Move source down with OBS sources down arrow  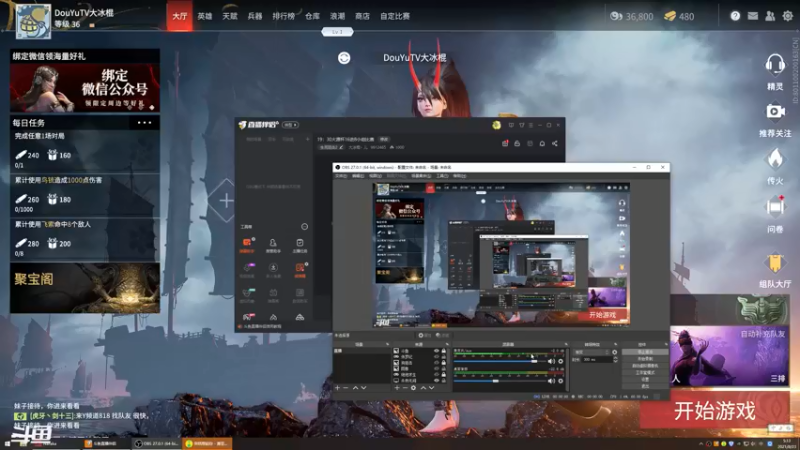[432, 388]
